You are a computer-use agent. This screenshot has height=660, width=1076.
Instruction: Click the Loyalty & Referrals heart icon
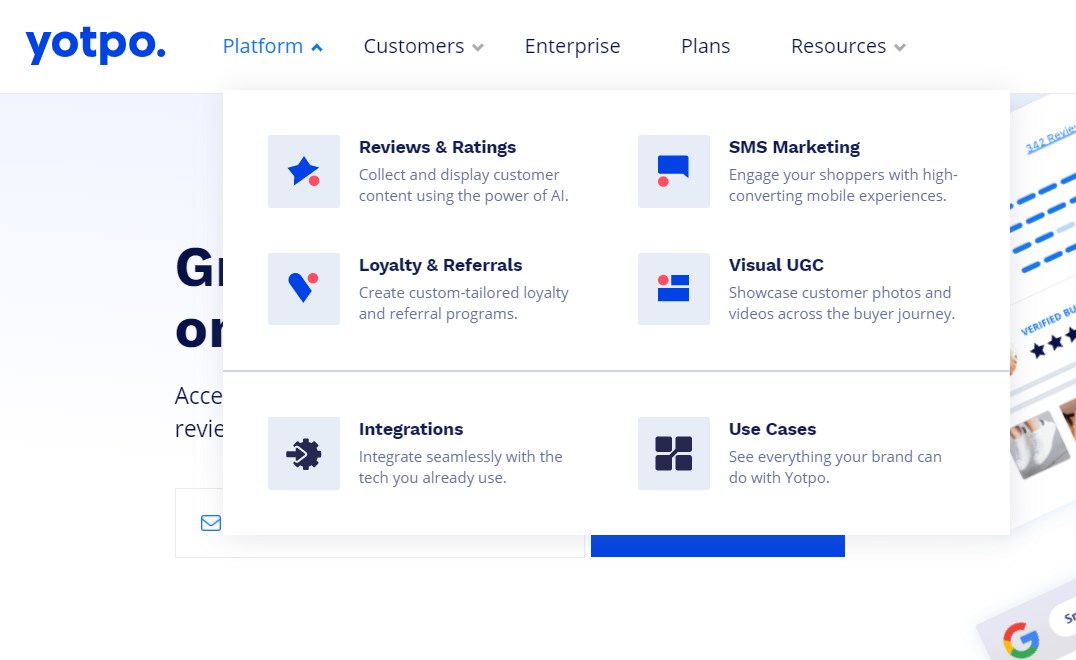click(x=303, y=289)
